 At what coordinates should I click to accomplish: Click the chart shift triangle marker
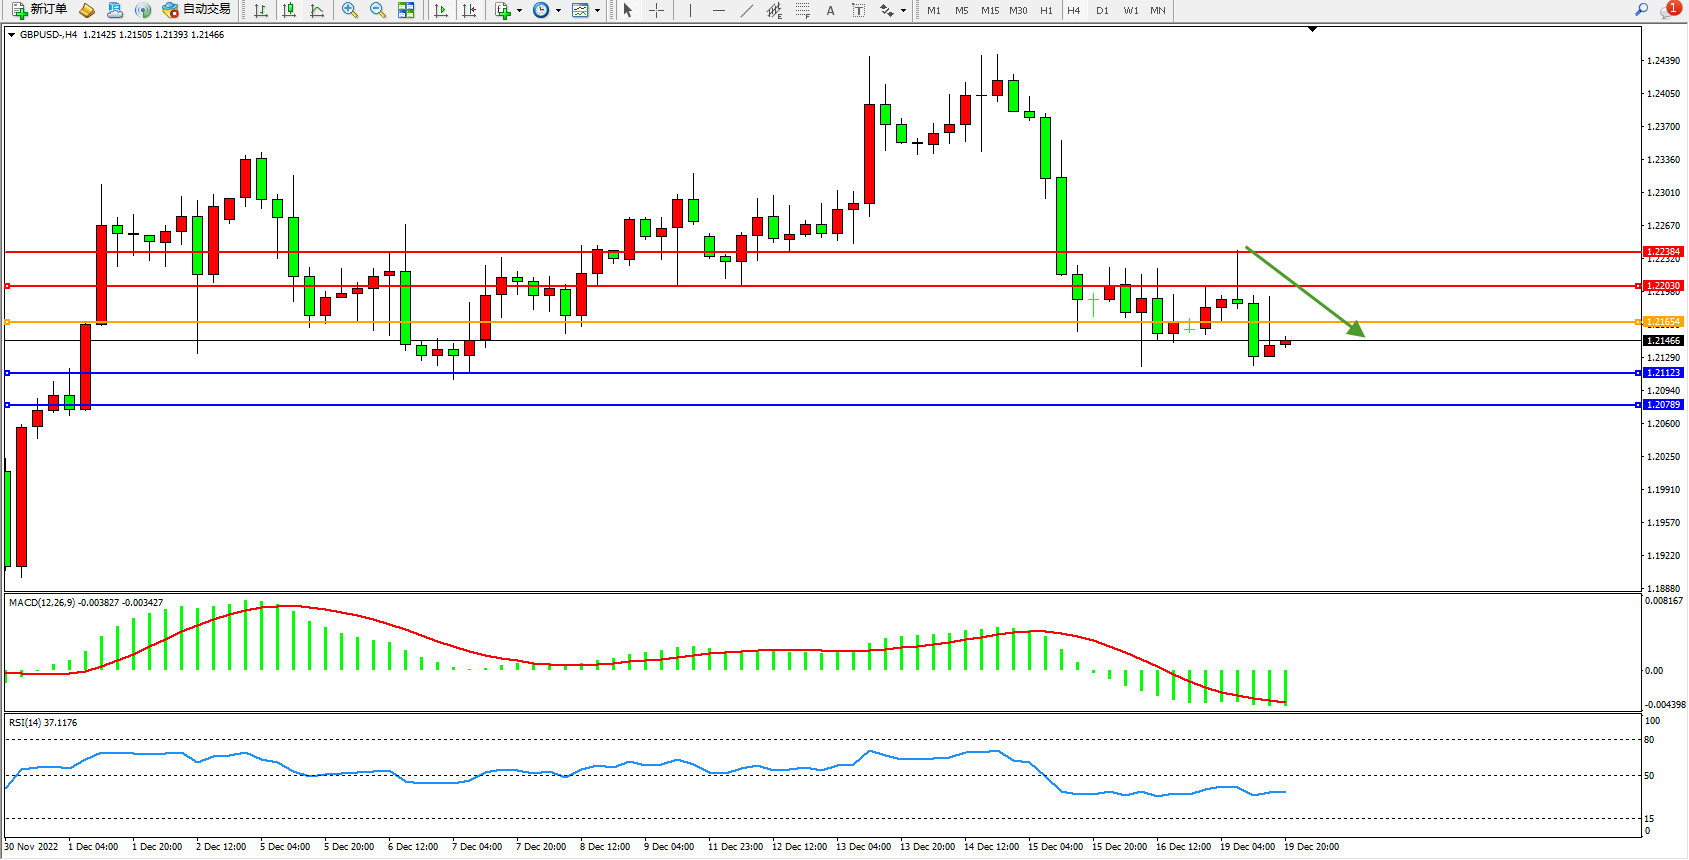(1312, 30)
